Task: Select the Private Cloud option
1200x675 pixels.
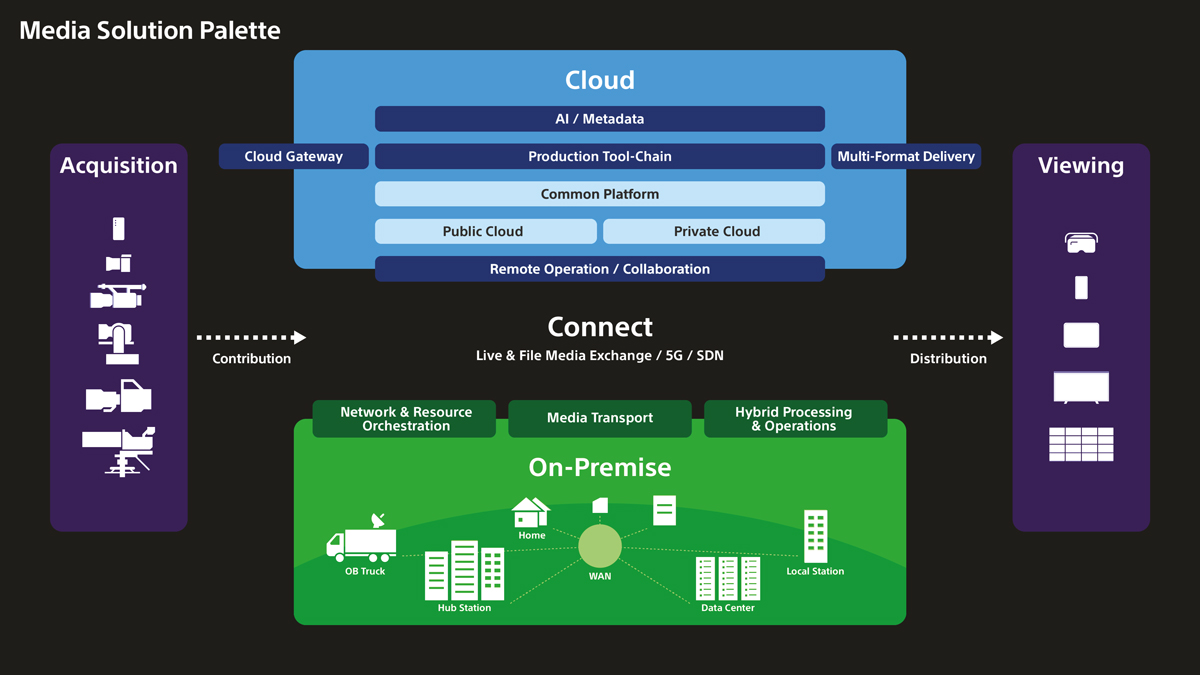Action: click(x=714, y=231)
